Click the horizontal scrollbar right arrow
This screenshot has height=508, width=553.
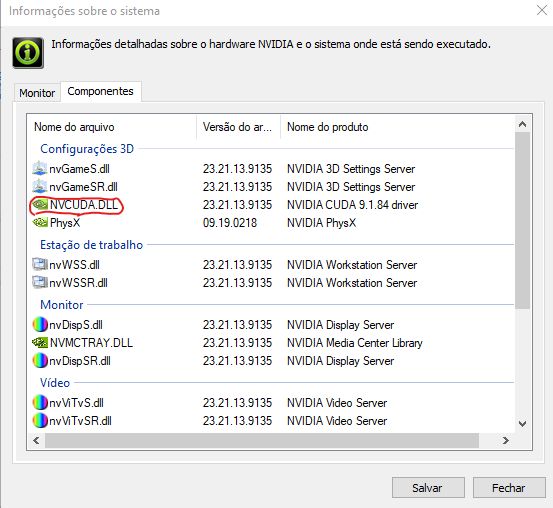[506, 440]
